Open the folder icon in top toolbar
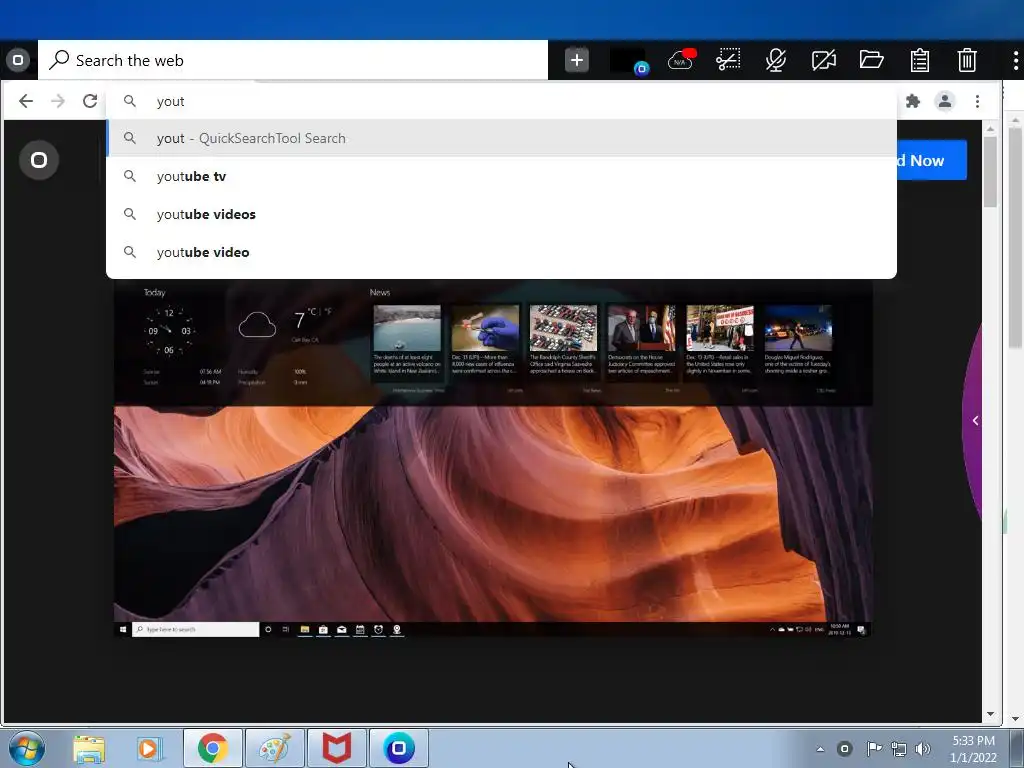1024x768 pixels. [871, 60]
